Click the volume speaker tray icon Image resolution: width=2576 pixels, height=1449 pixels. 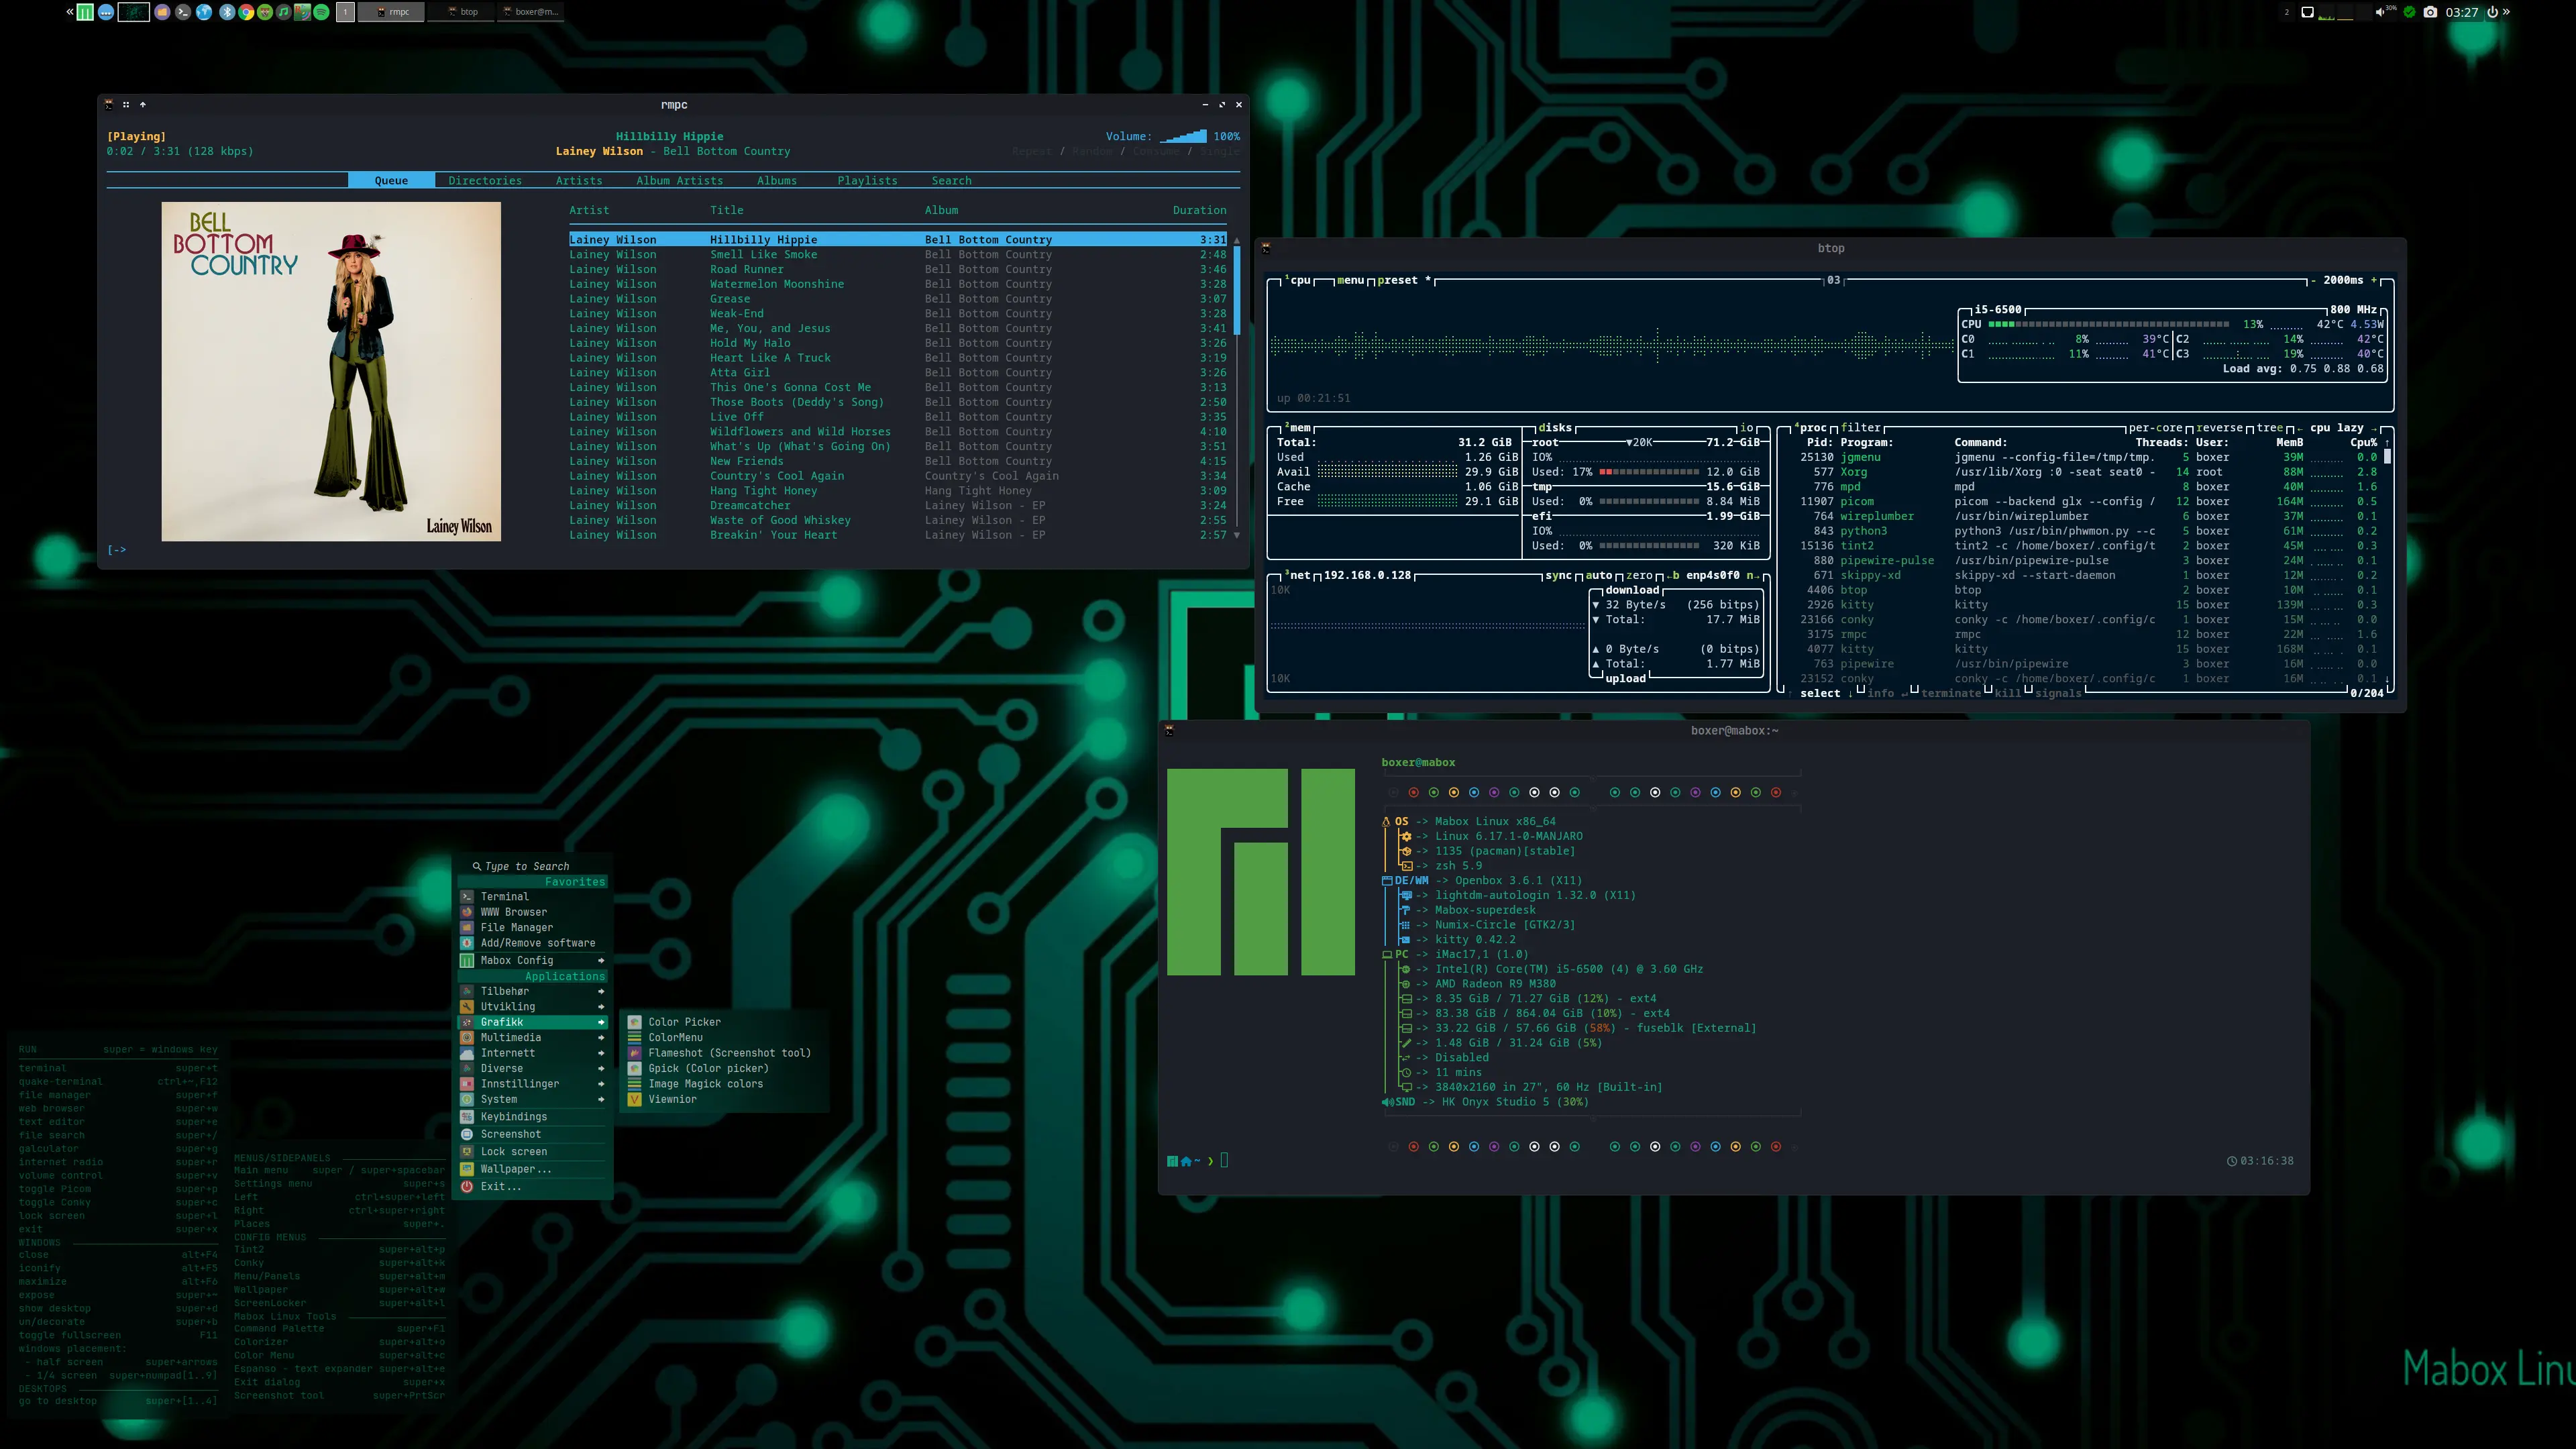pyautogui.click(x=2380, y=12)
